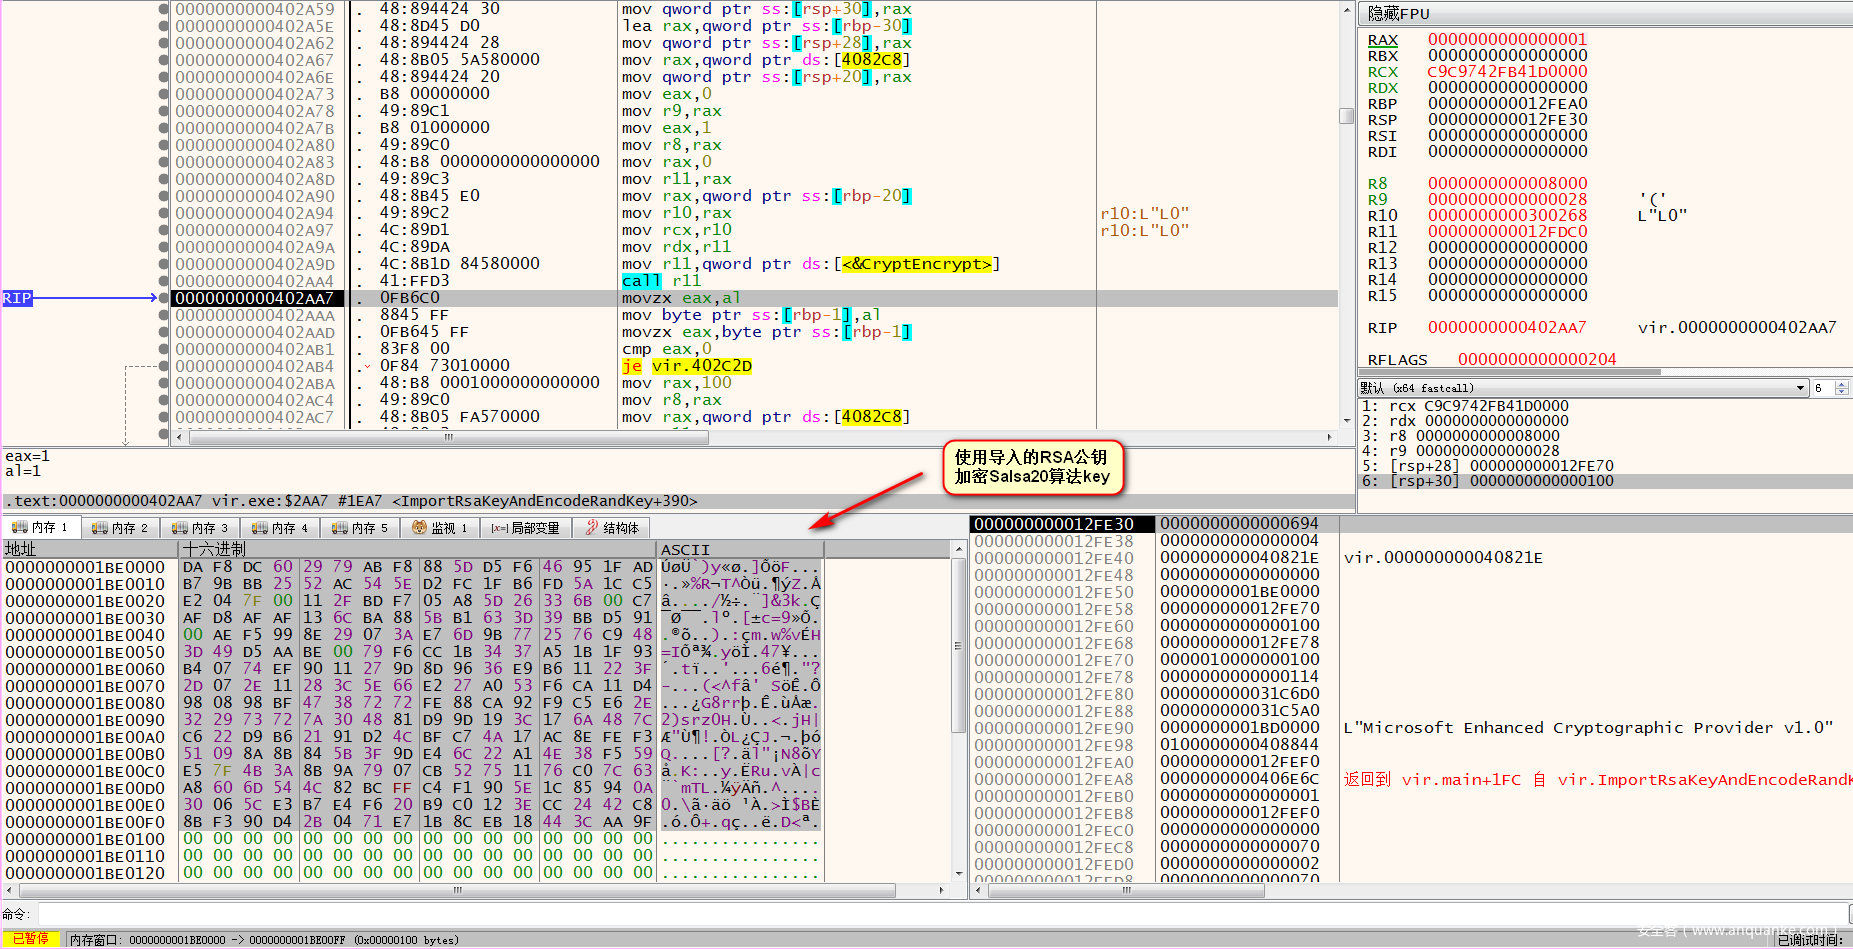The width and height of the screenshot is (1853, 949).
Task: Select the je vir.402C2D instruction
Action: pos(686,366)
